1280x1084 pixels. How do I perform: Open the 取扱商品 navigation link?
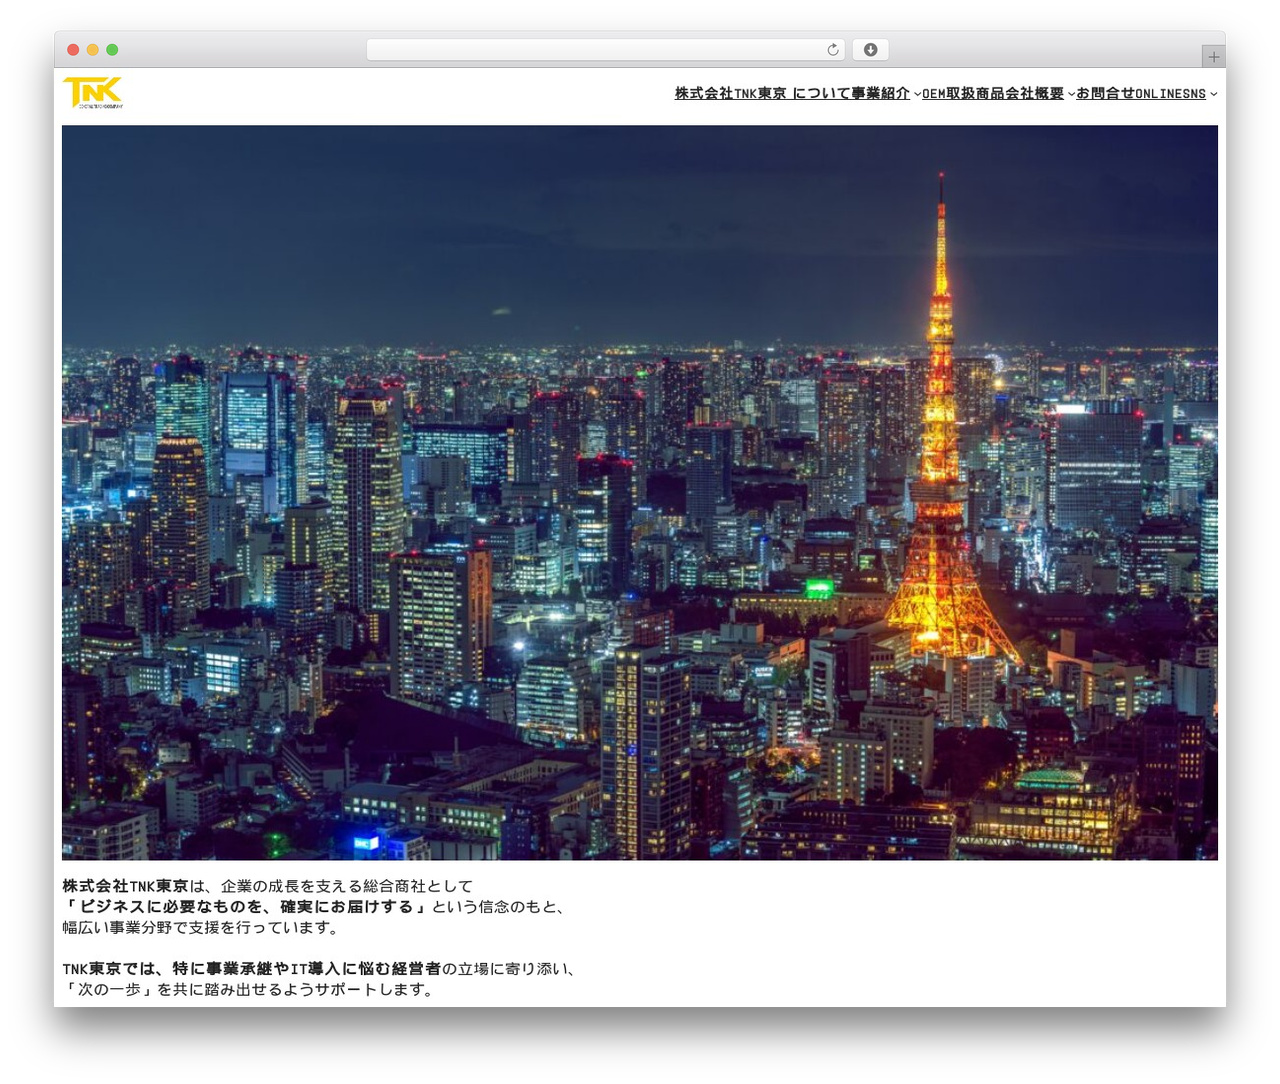tap(976, 93)
